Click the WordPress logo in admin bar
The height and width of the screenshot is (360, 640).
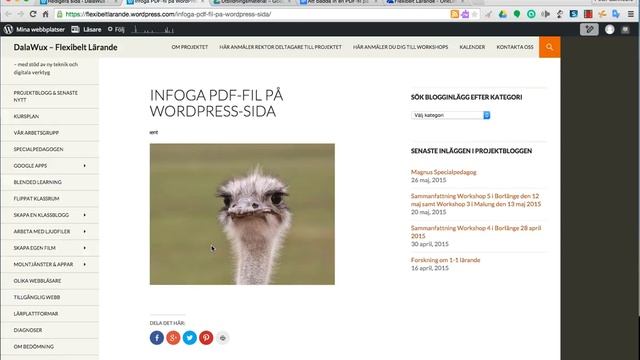point(8,29)
